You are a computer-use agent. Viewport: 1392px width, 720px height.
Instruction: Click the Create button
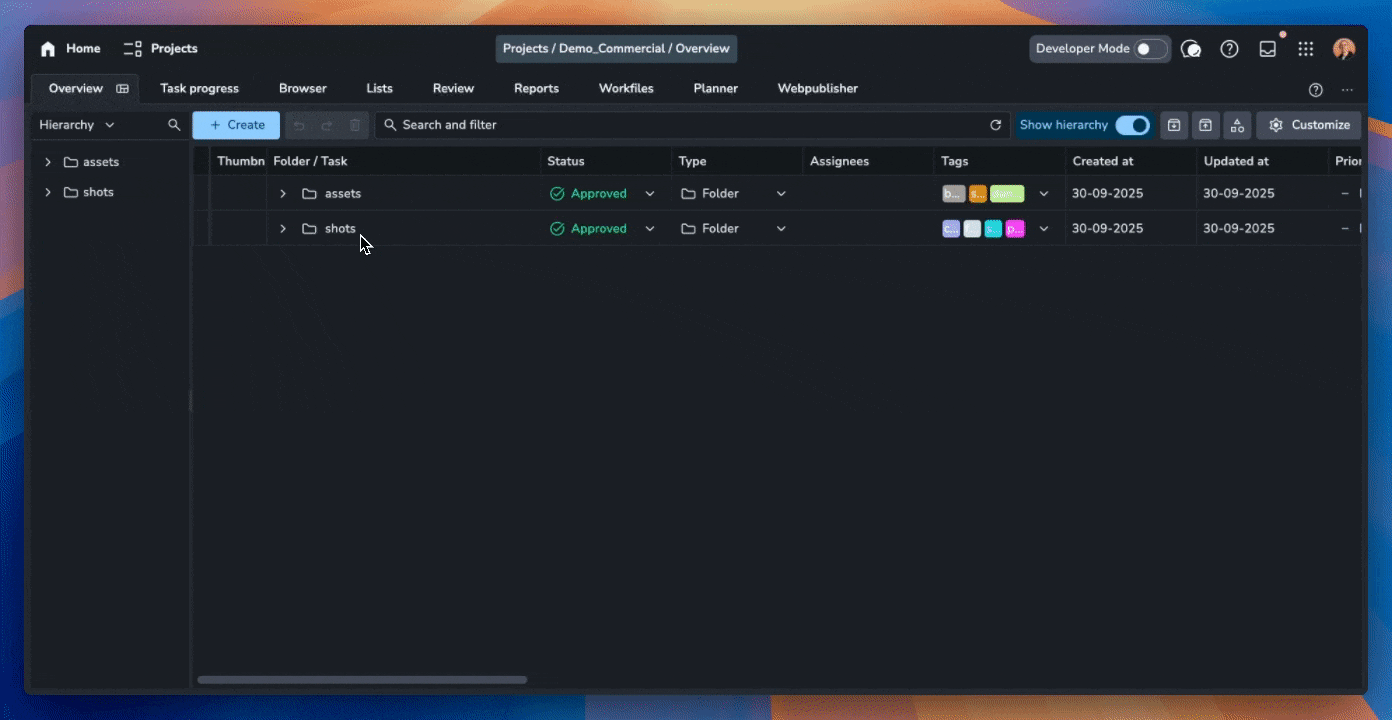(x=236, y=125)
